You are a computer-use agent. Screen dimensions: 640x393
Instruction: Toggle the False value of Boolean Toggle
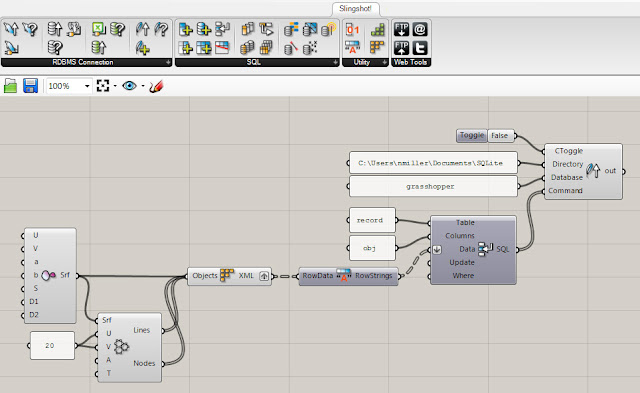pyautogui.click(x=500, y=135)
